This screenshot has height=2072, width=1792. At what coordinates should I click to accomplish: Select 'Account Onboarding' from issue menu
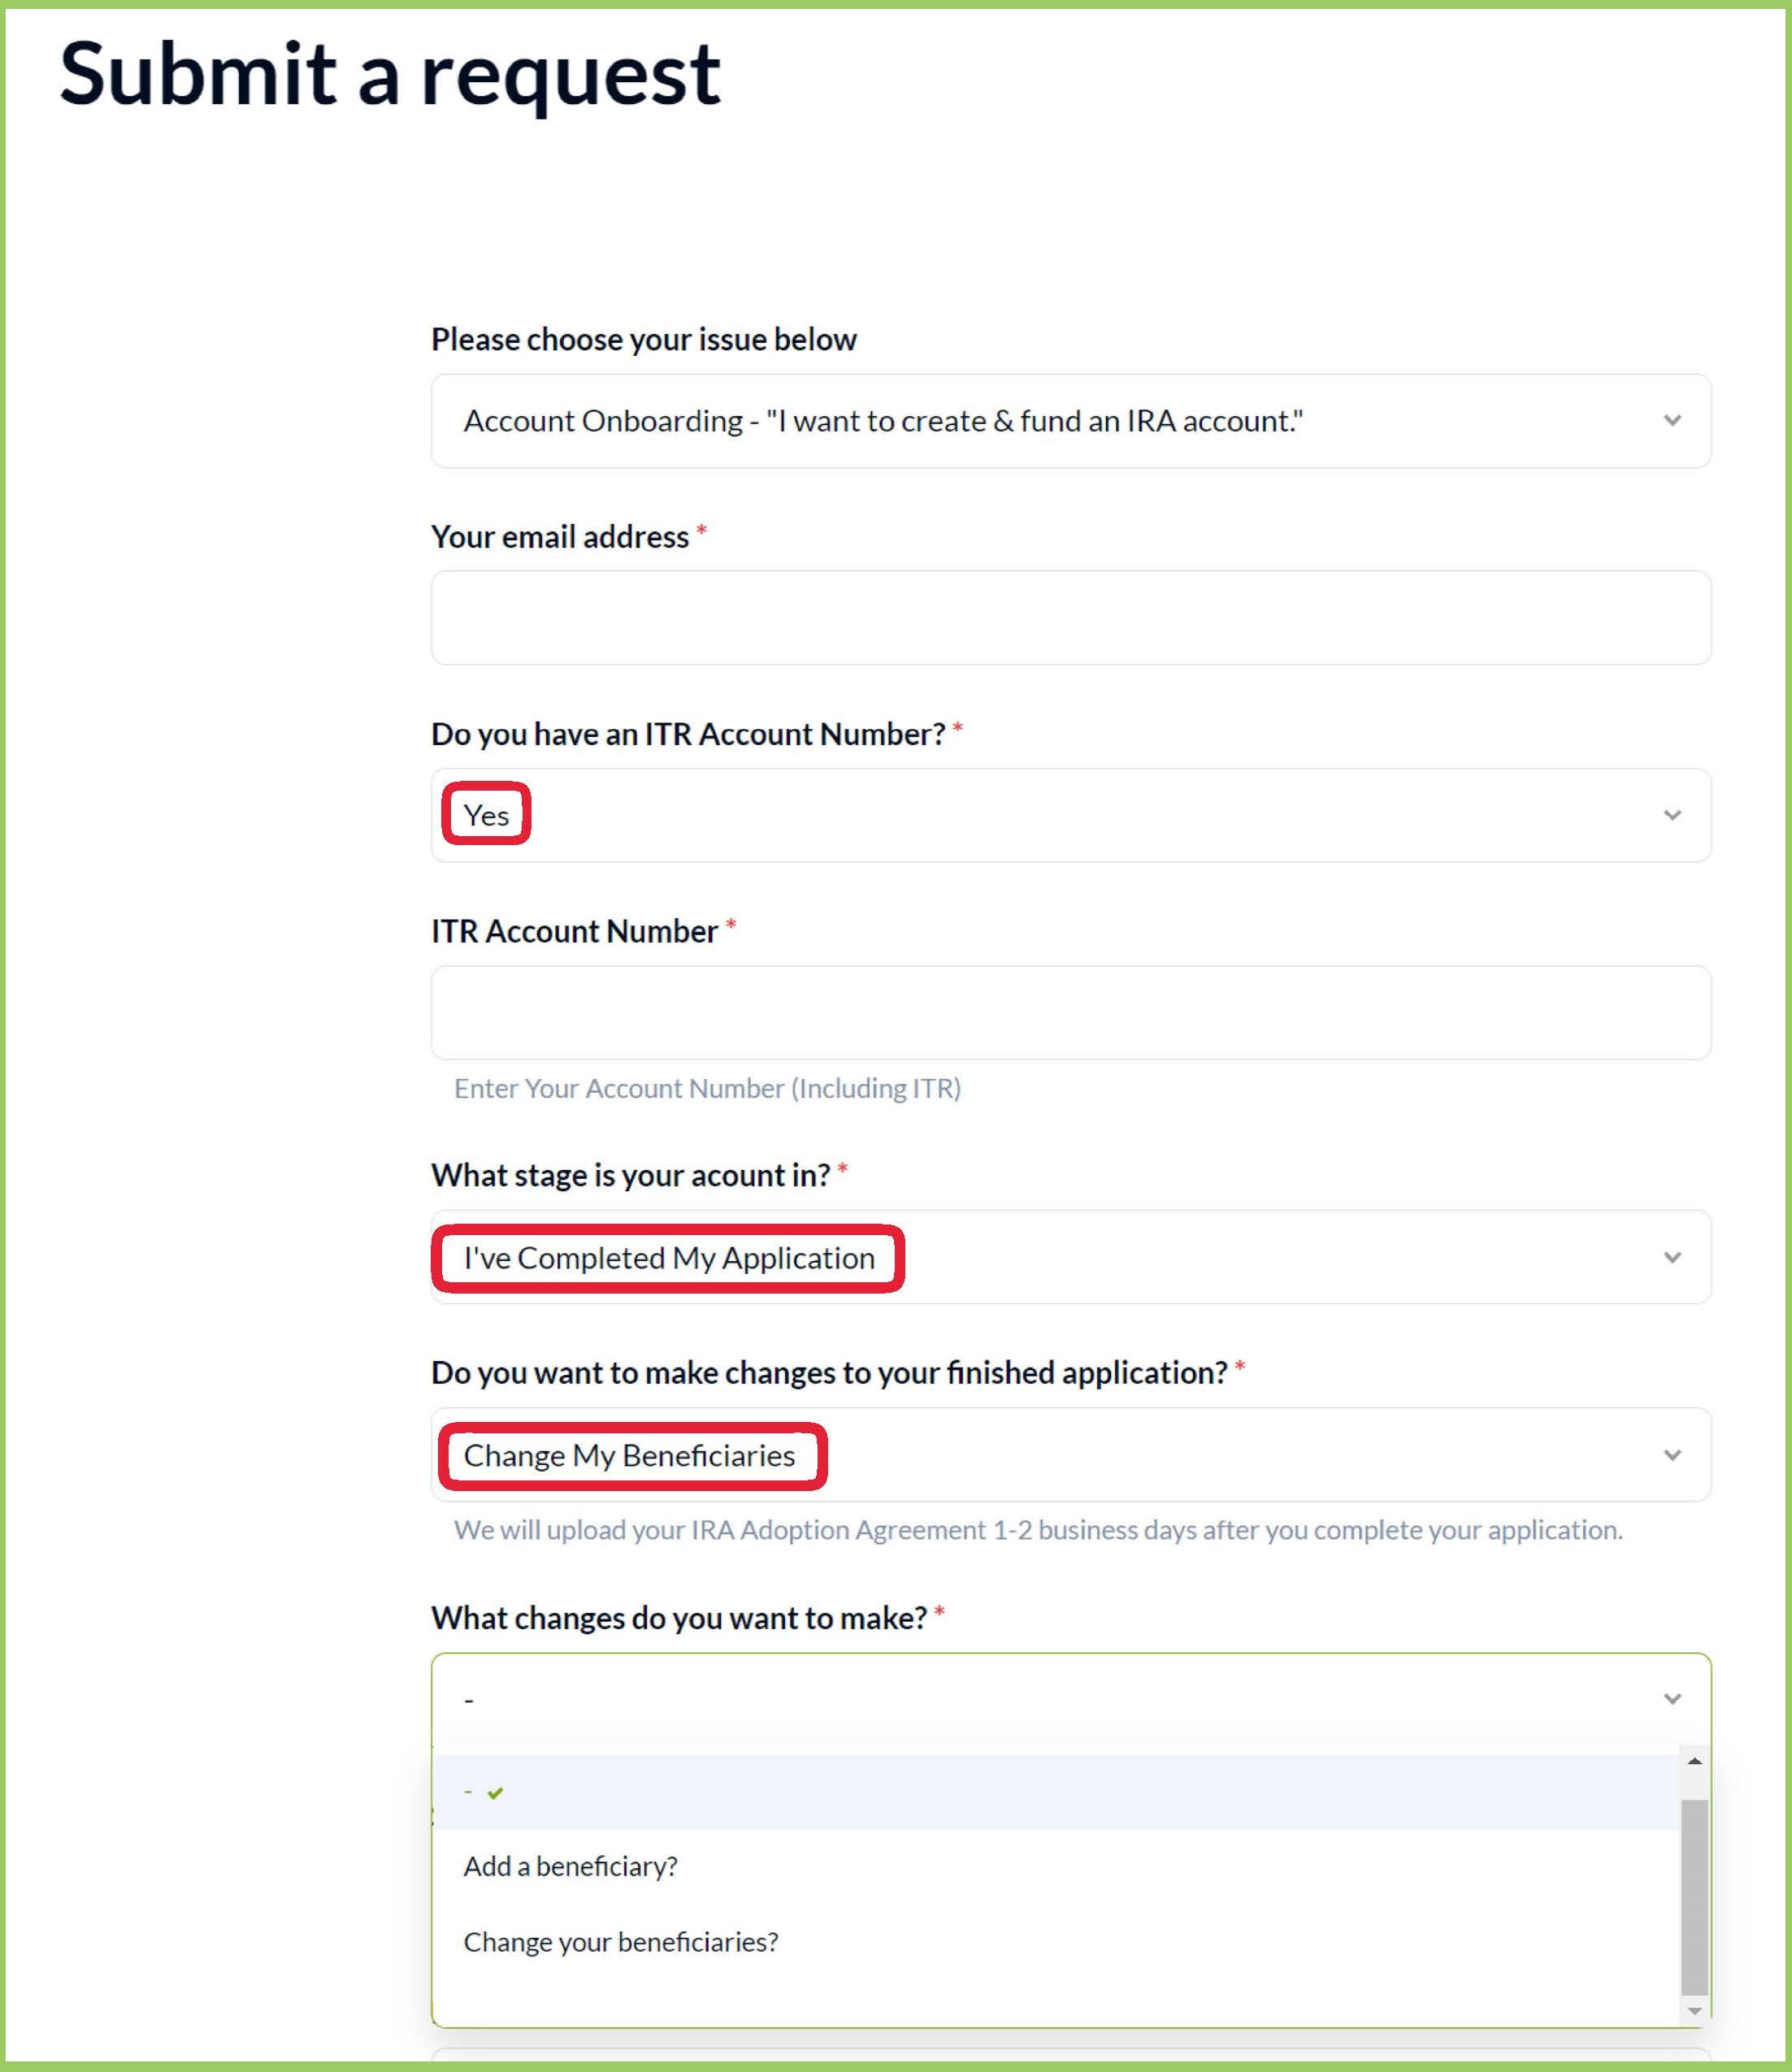[x=1071, y=419]
